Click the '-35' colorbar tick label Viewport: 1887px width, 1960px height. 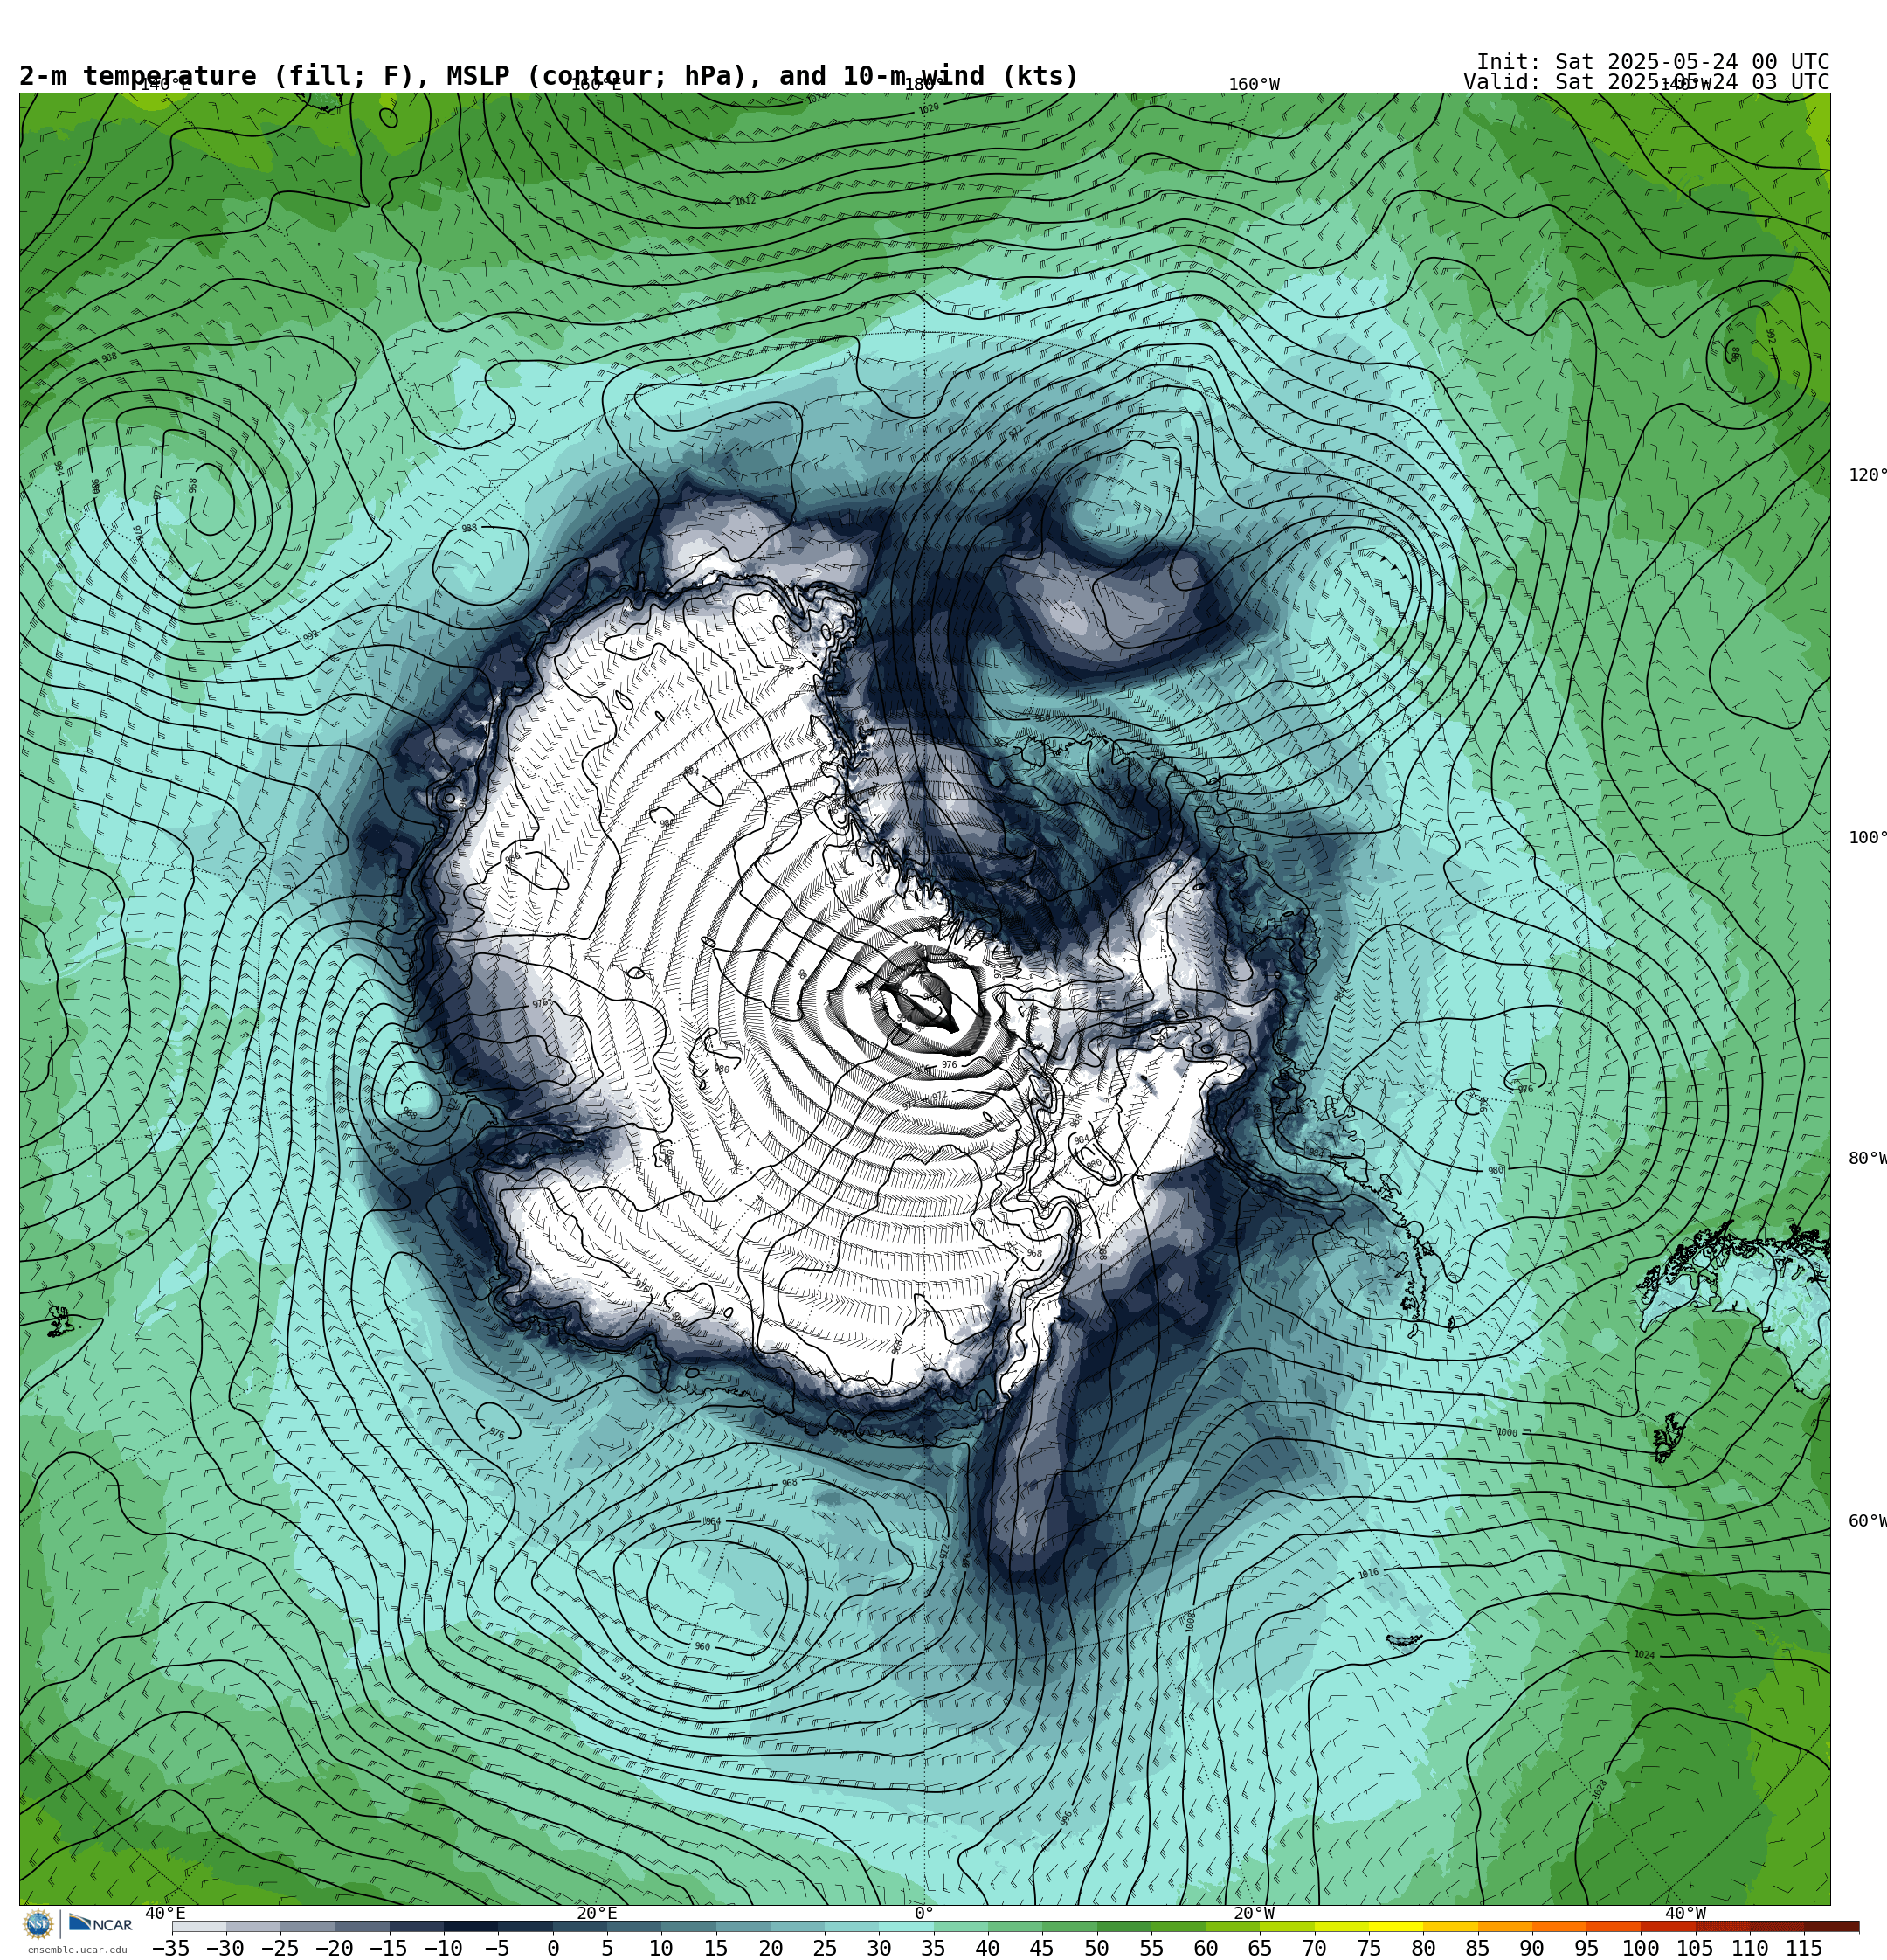point(171,1948)
